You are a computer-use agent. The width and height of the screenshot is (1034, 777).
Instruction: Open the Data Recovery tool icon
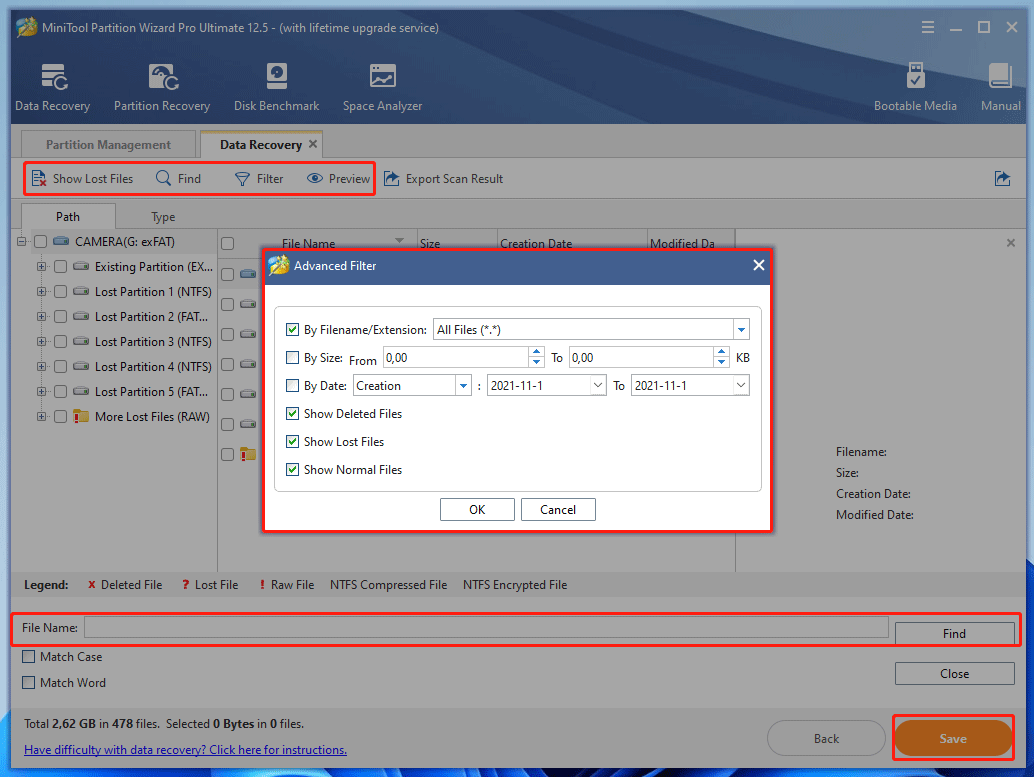tap(53, 77)
